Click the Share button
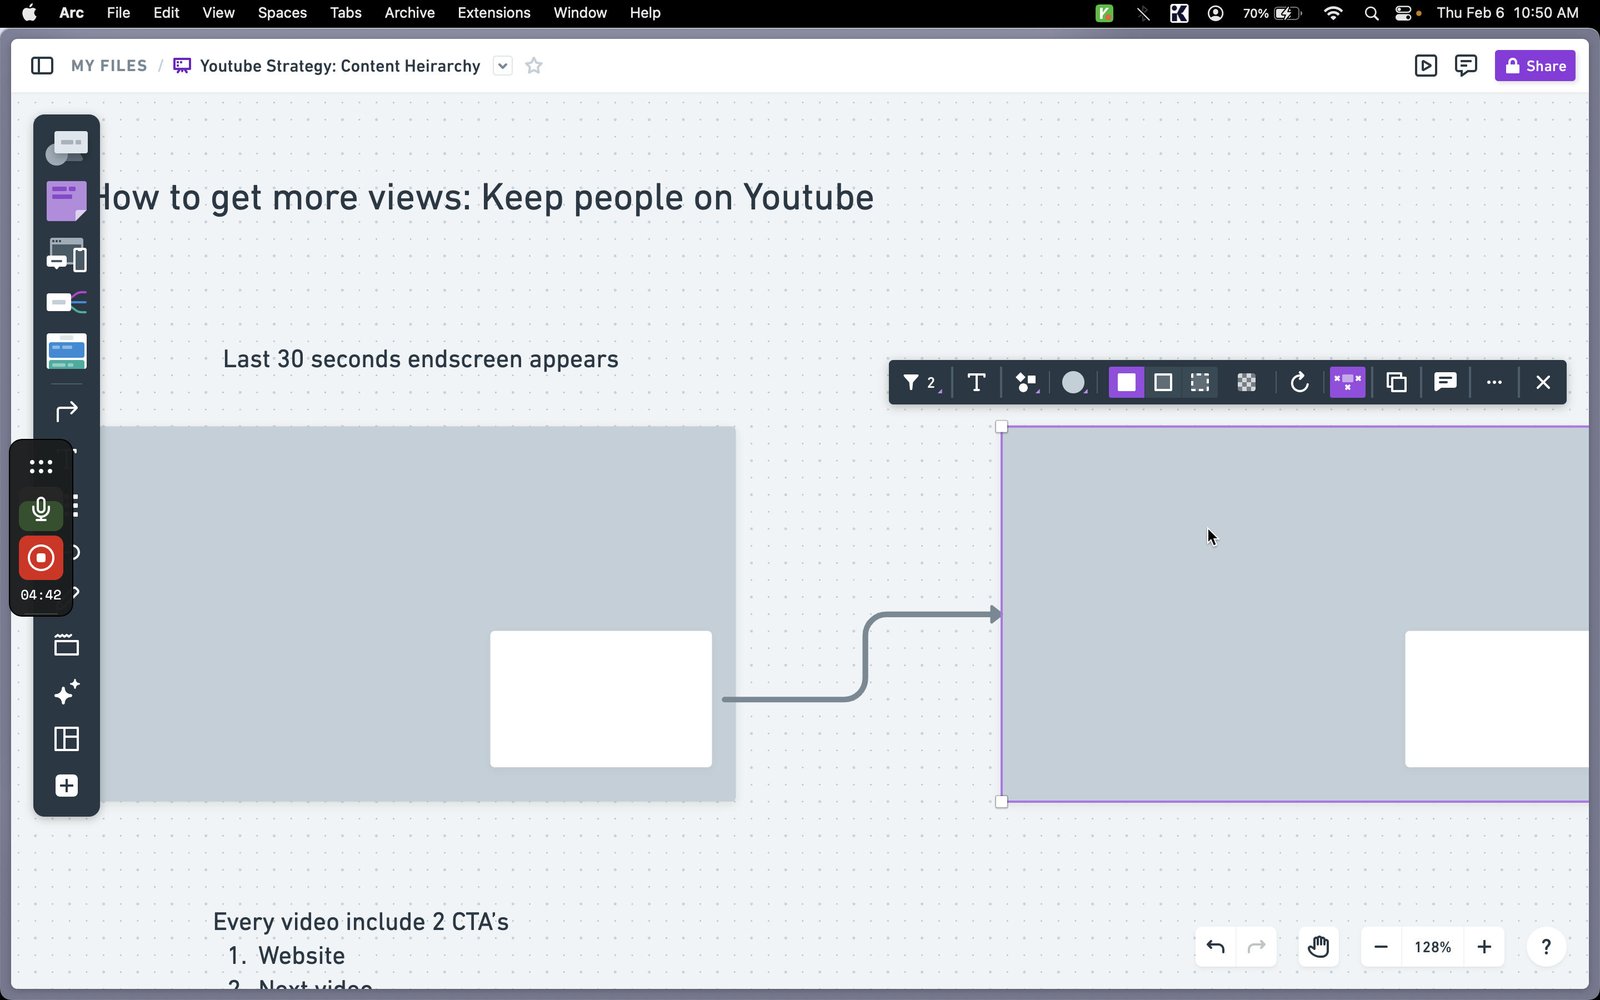The width and height of the screenshot is (1600, 1000). (x=1535, y=66)
